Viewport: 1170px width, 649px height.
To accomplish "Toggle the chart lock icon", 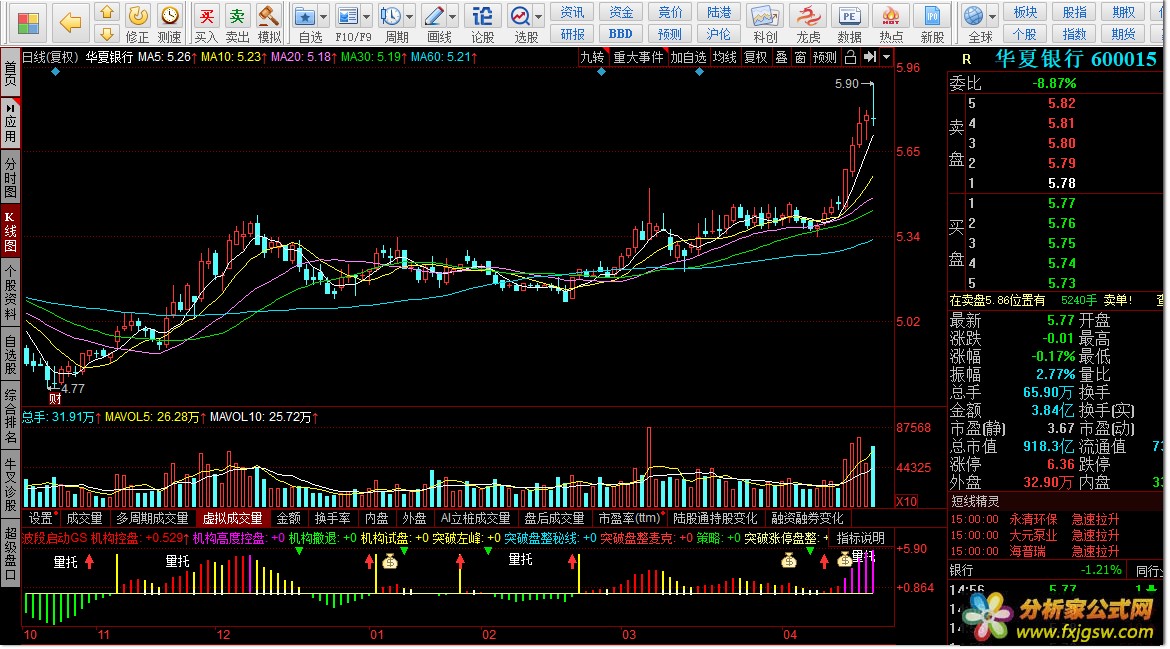I will tap(850, 57).
